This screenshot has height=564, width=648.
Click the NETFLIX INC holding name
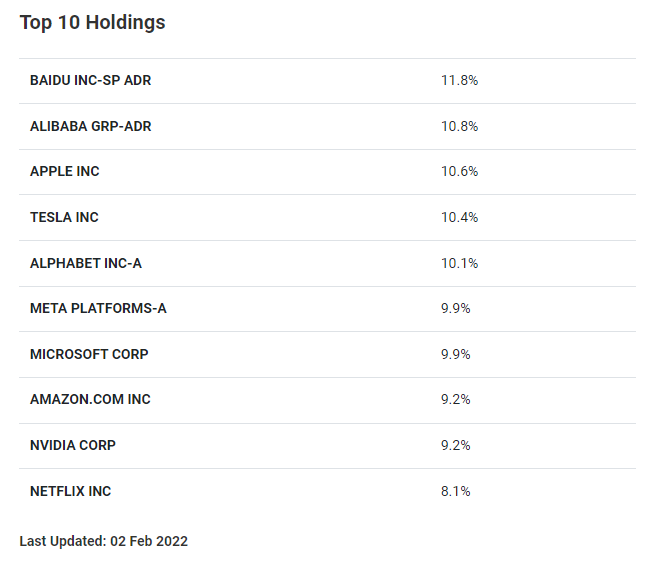click(71, 491)
